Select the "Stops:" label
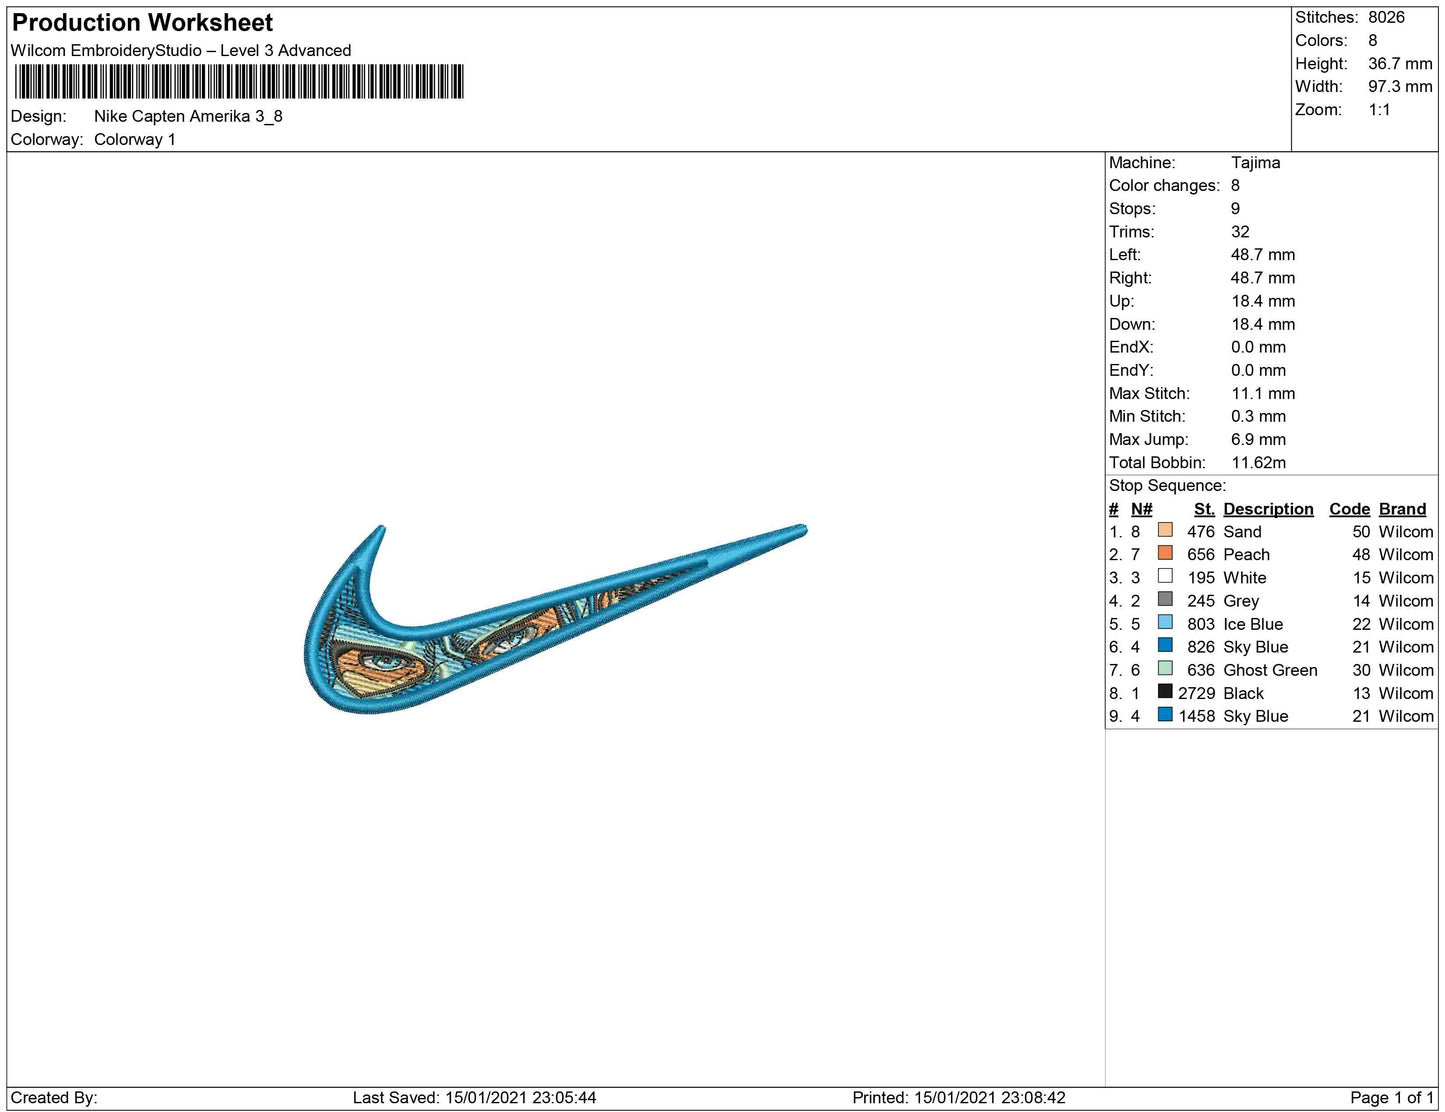The height and width of the screenshot is (1112, 1445). pyautogui.click(x=1132, y=209)
